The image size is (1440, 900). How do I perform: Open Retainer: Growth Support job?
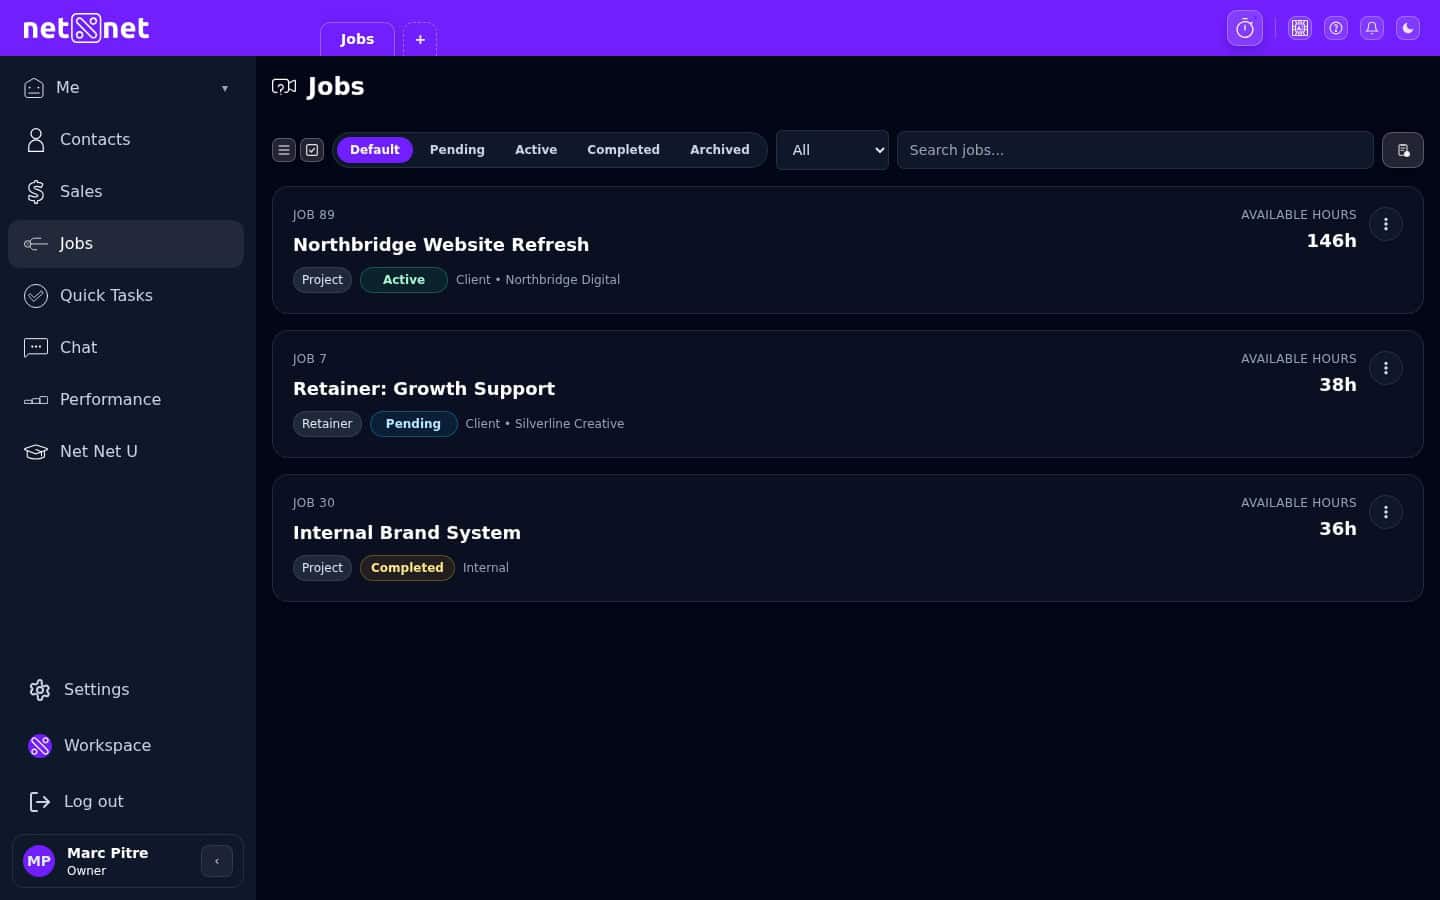coord(424,388)
